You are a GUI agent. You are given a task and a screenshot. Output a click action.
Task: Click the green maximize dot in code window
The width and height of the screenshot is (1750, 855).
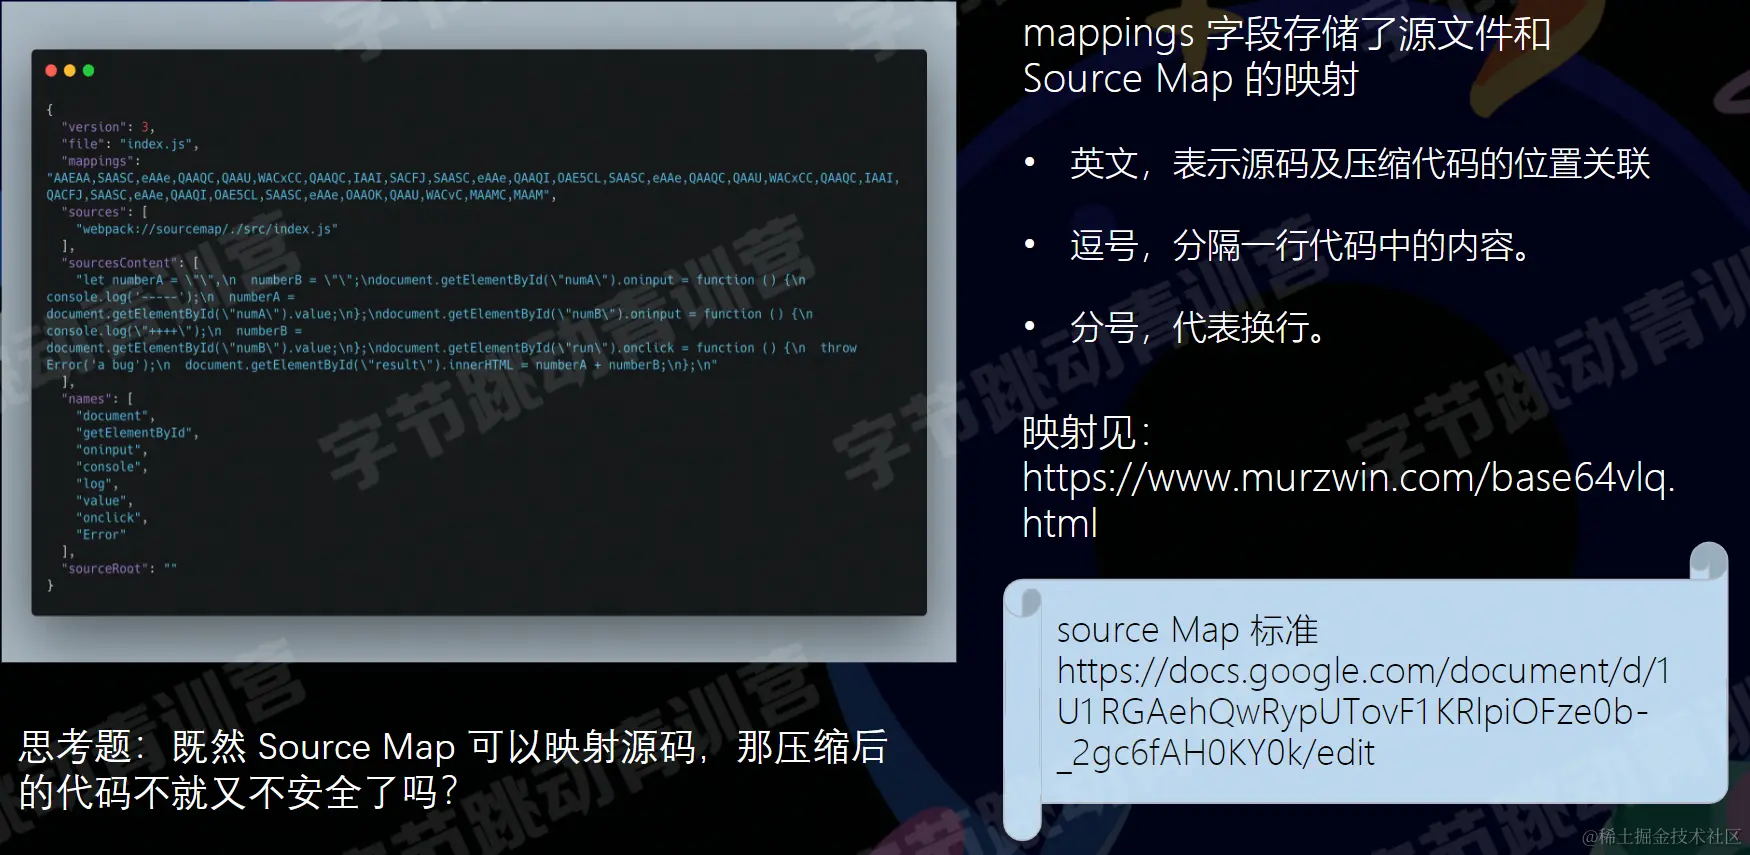click(x=88, y=71)
